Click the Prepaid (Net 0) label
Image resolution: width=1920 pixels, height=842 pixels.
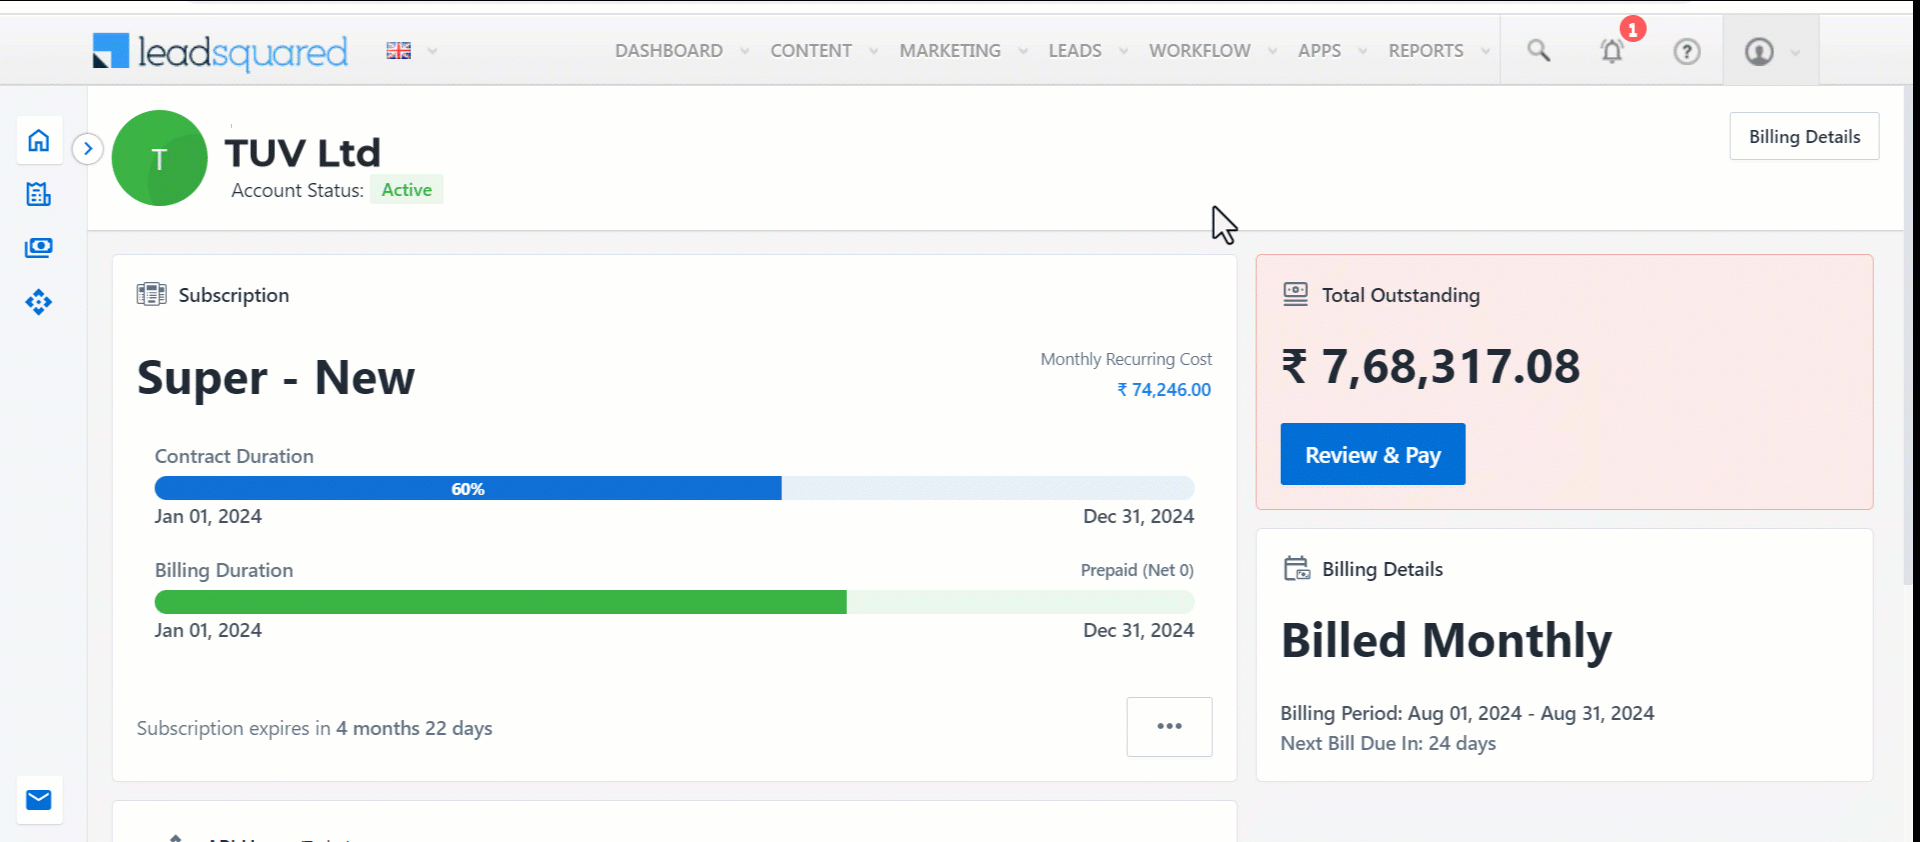1137,570
